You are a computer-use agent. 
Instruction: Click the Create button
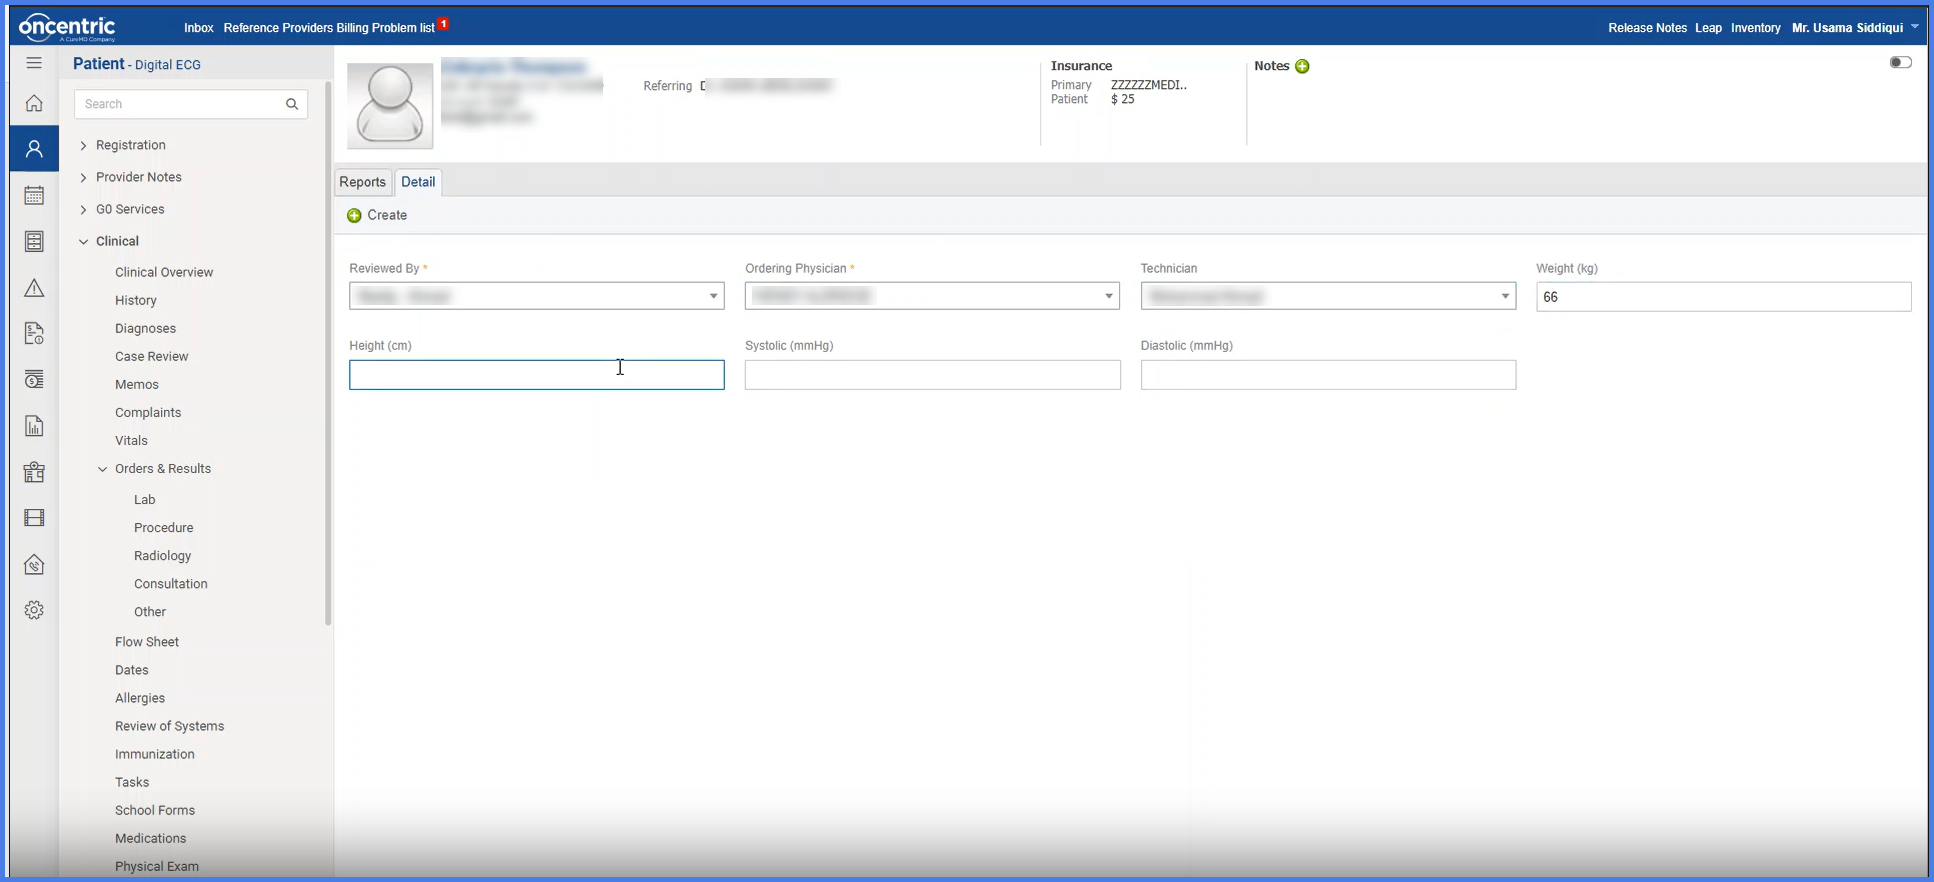point(377,215)
